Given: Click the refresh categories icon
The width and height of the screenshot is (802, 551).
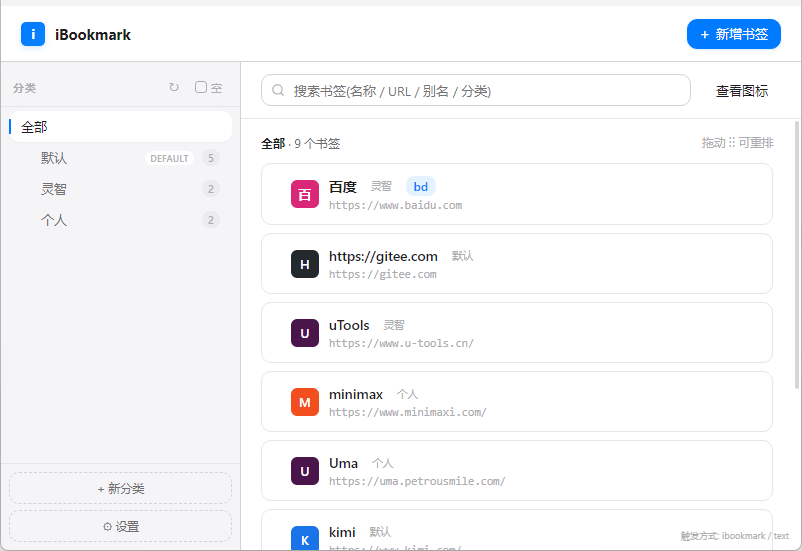Looking at the screenshot, I should click(174, 87).
